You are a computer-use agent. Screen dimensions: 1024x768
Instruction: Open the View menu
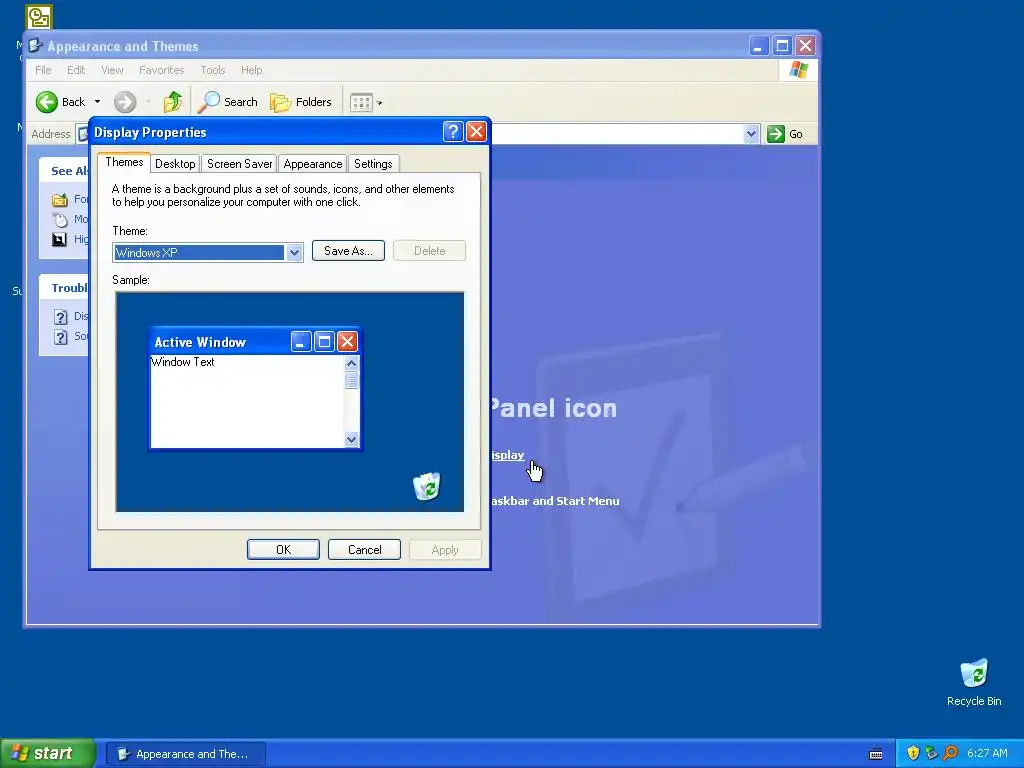click(112, 70)
